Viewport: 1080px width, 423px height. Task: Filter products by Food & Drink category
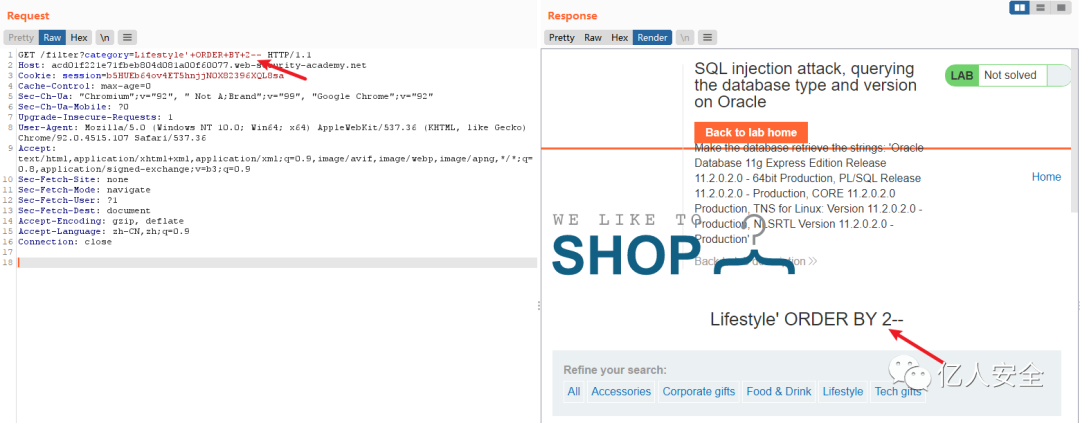tap(779, 391)
